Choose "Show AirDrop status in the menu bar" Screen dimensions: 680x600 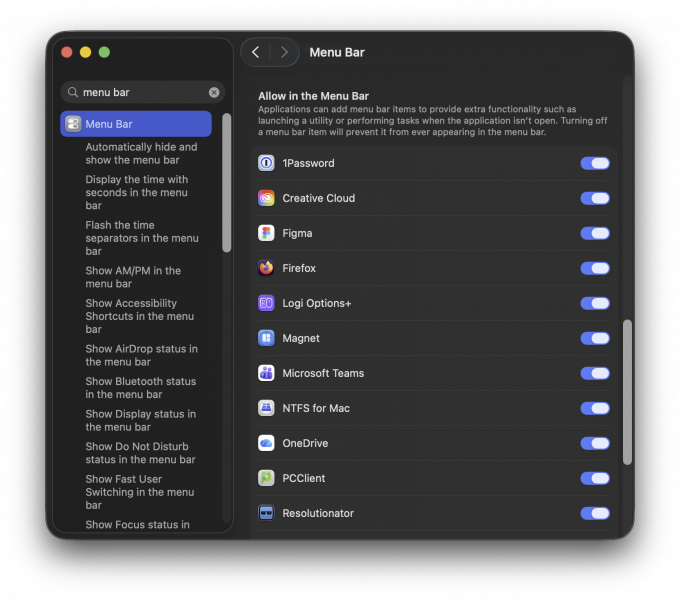pyautogui.click(x=141, y=355)
